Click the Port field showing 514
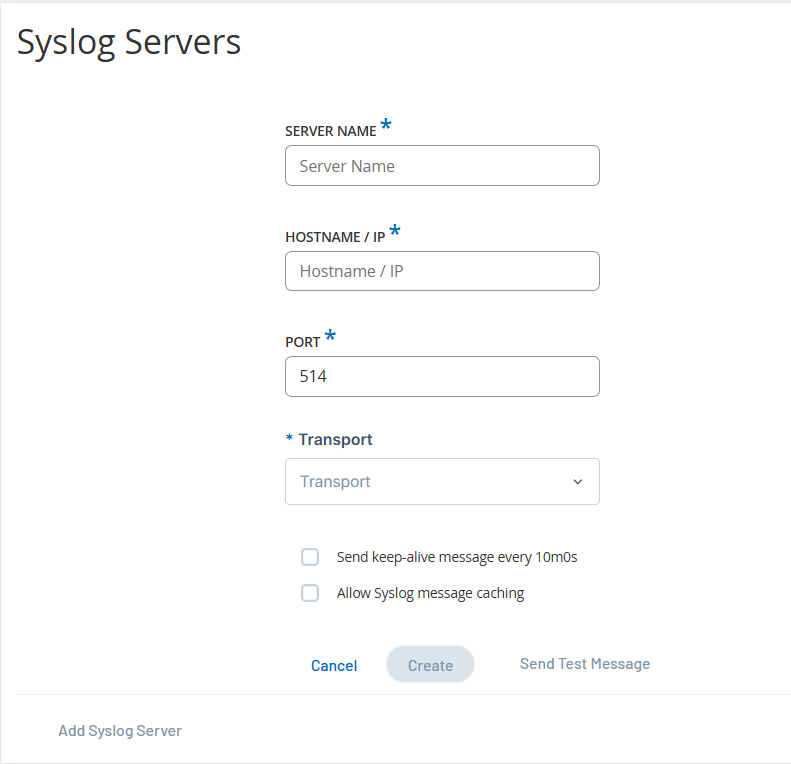Viewport: 791px width, 764px height. (441, 377)
